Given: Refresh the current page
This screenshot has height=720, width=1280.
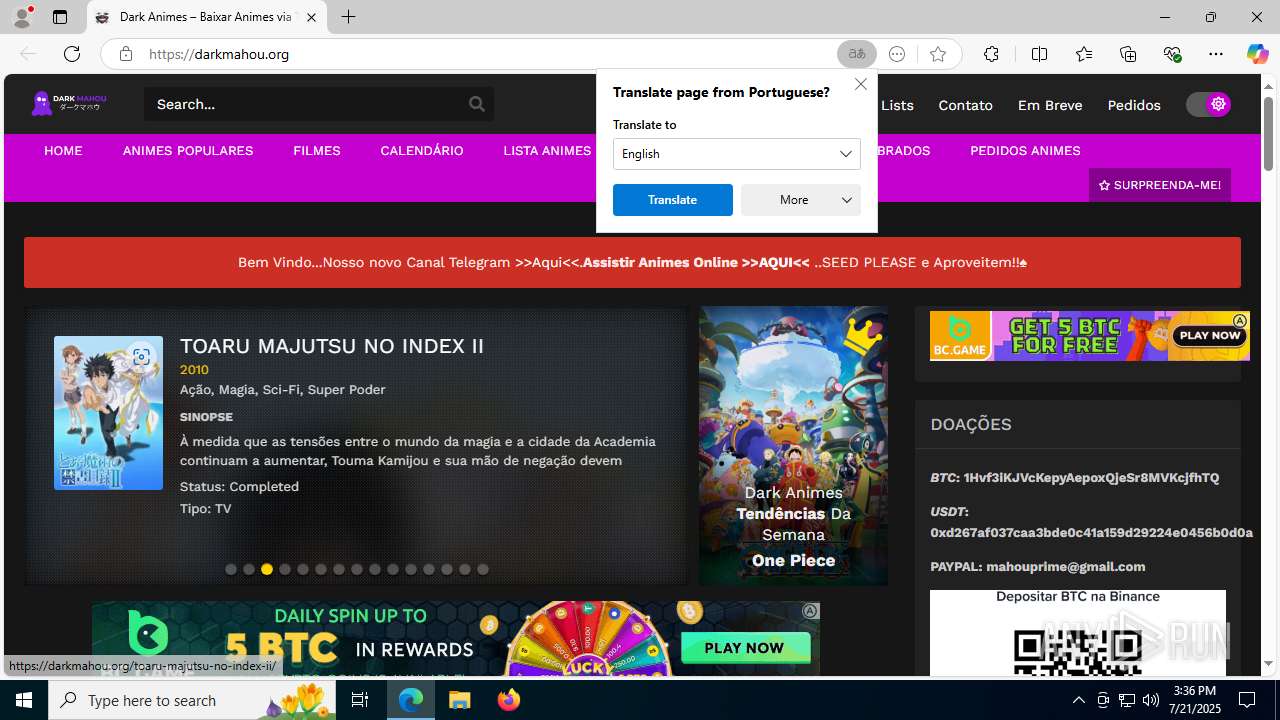Looking at the screenshot, I should tap(72, 54).
